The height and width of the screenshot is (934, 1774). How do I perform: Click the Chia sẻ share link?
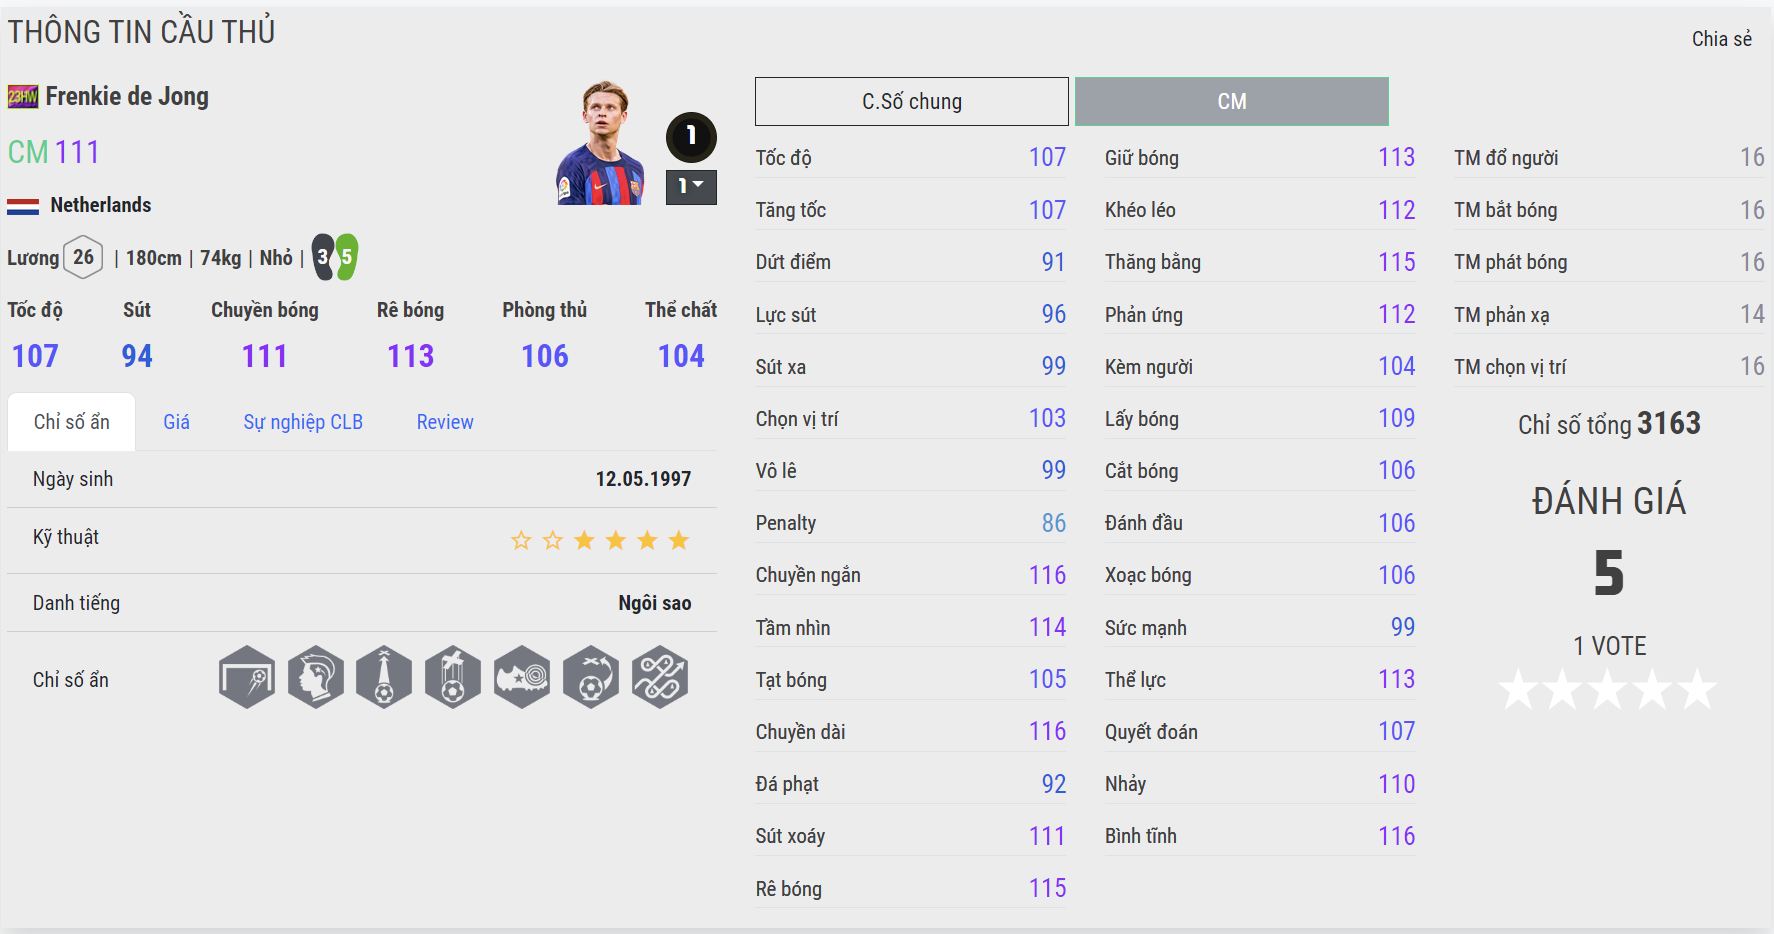click(x=1721, y=39)
